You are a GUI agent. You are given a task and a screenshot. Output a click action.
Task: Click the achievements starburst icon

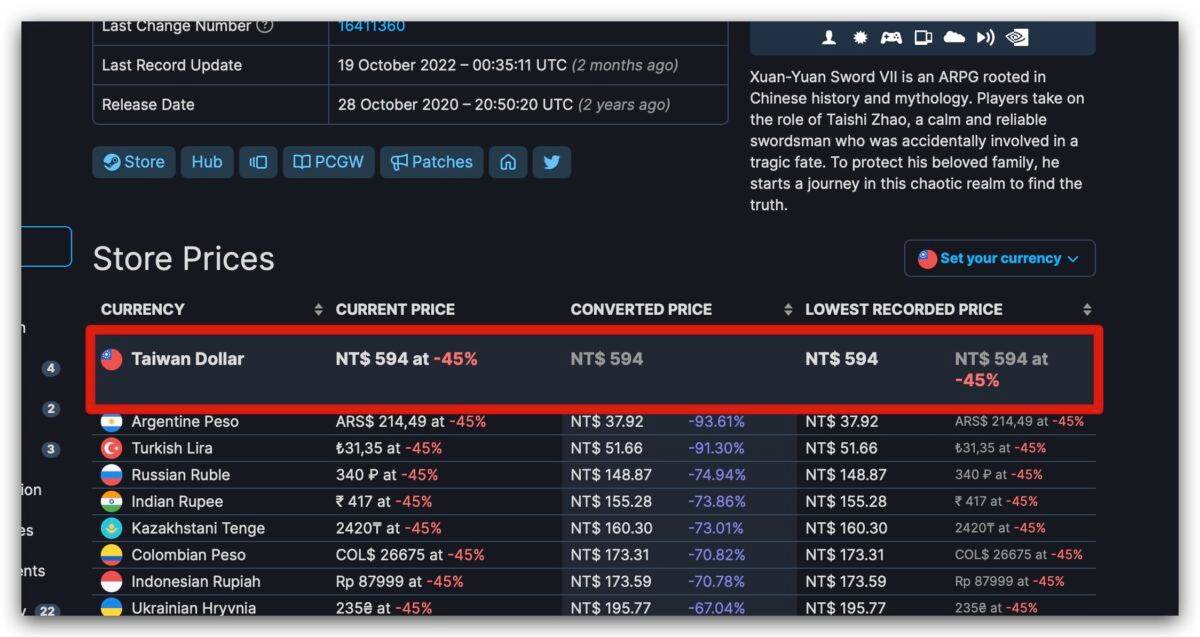[x=860, y=38]
